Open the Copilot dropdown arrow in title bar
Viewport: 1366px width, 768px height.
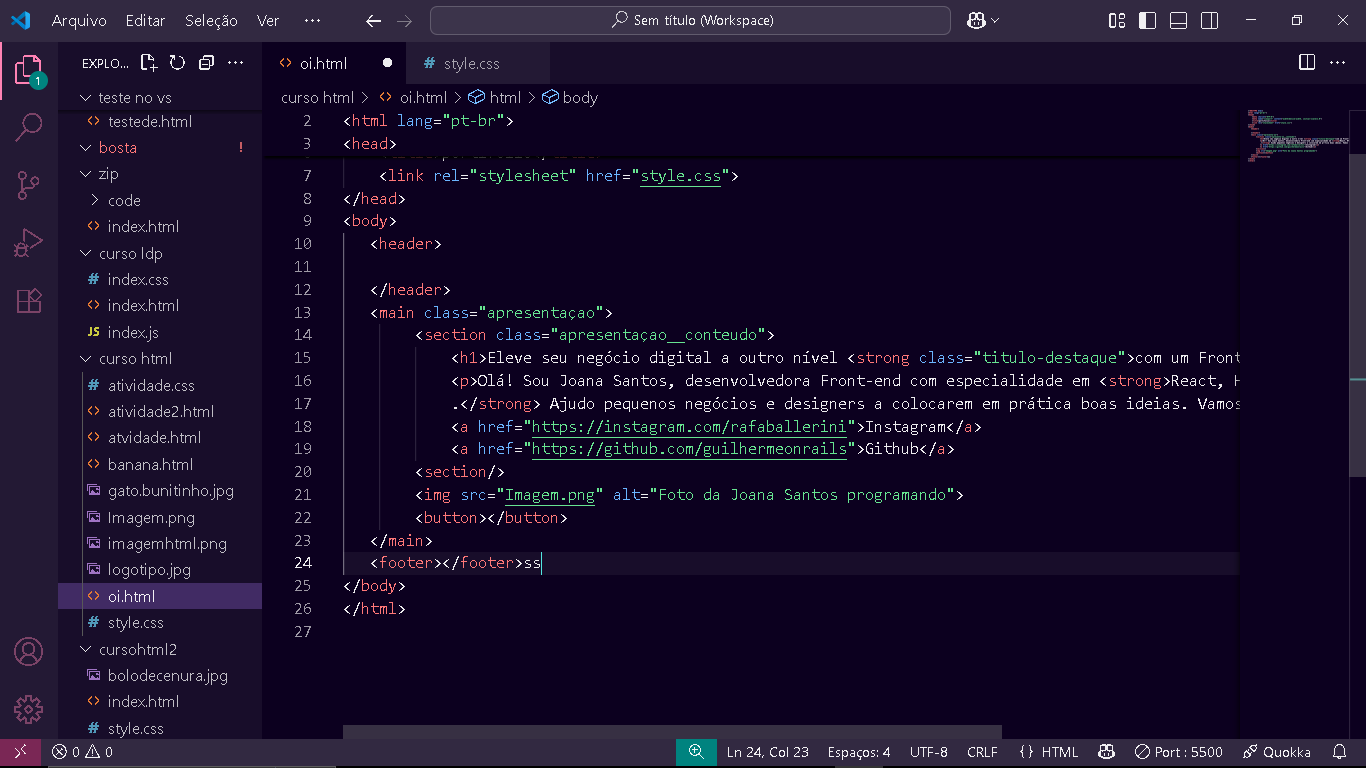coord(995,20)
